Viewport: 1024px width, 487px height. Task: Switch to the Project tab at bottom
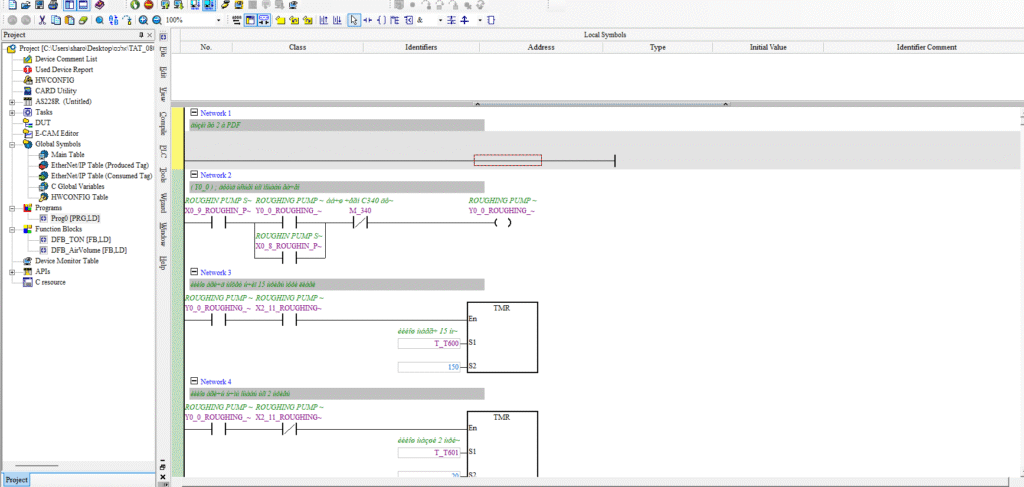18,480
